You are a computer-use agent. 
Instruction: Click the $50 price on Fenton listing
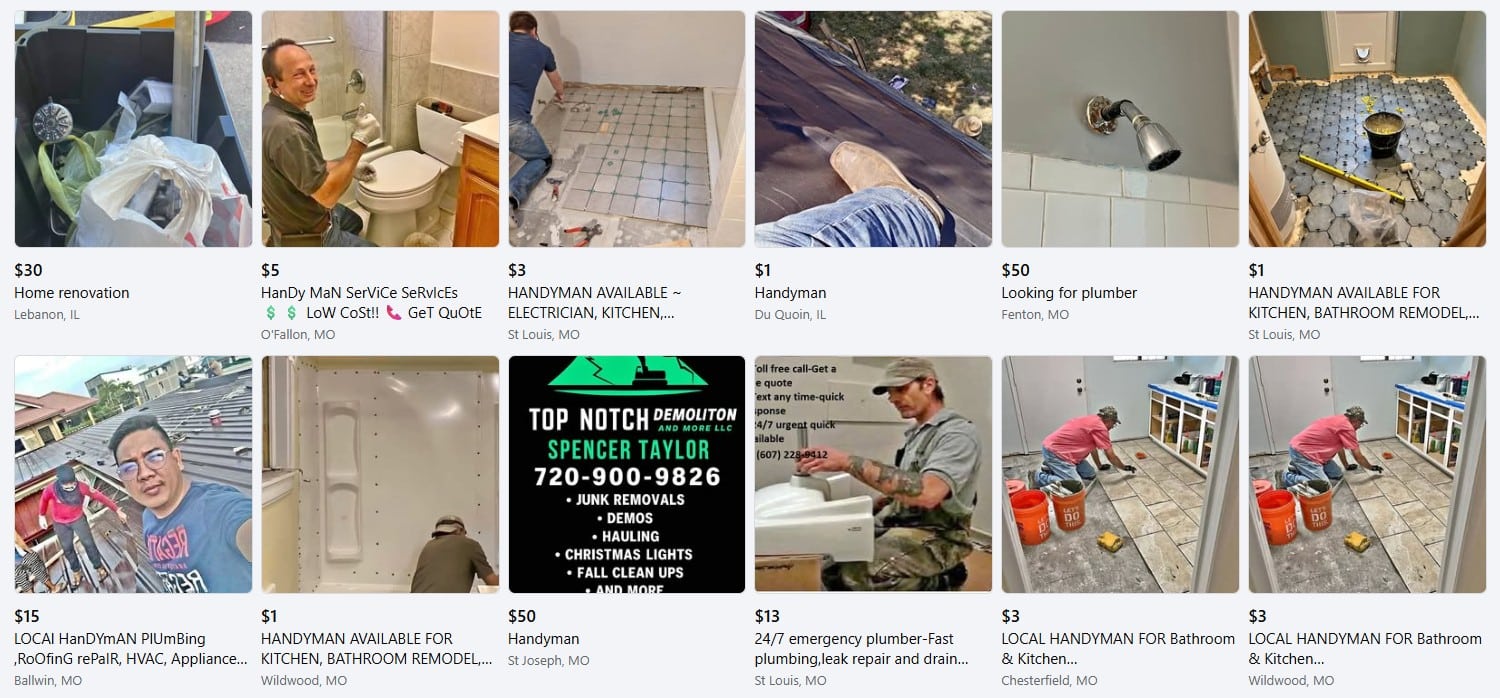pyautogui.click(x=1015, y=270)
